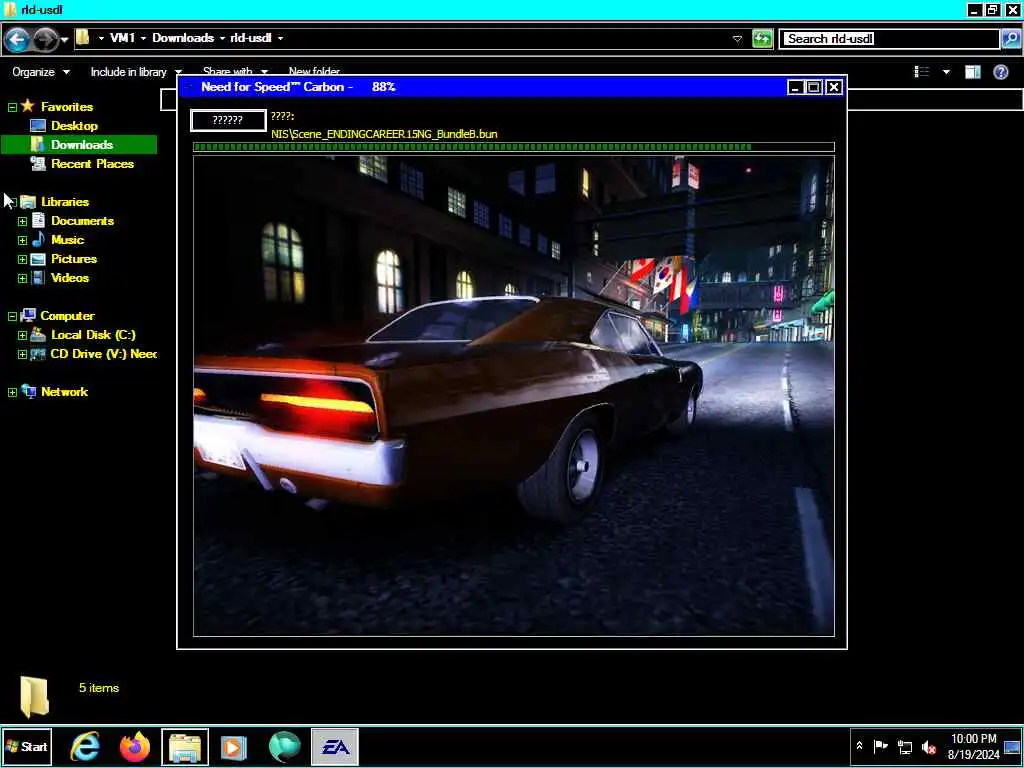Open dropdown arrow after rld-usdl in path
This screenshot has height=768, width=1024.
(x=280, y=38)
